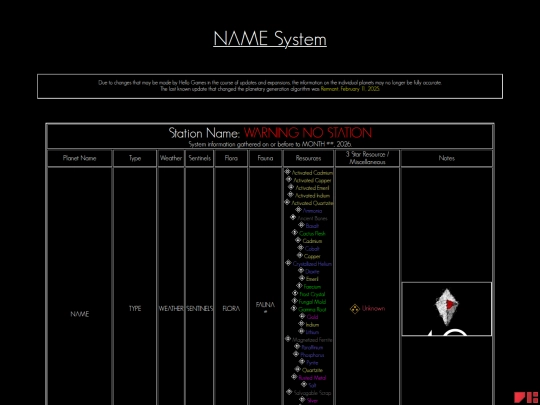
Task: Click the icon next to Paraffinium
Action: [297, 346]
